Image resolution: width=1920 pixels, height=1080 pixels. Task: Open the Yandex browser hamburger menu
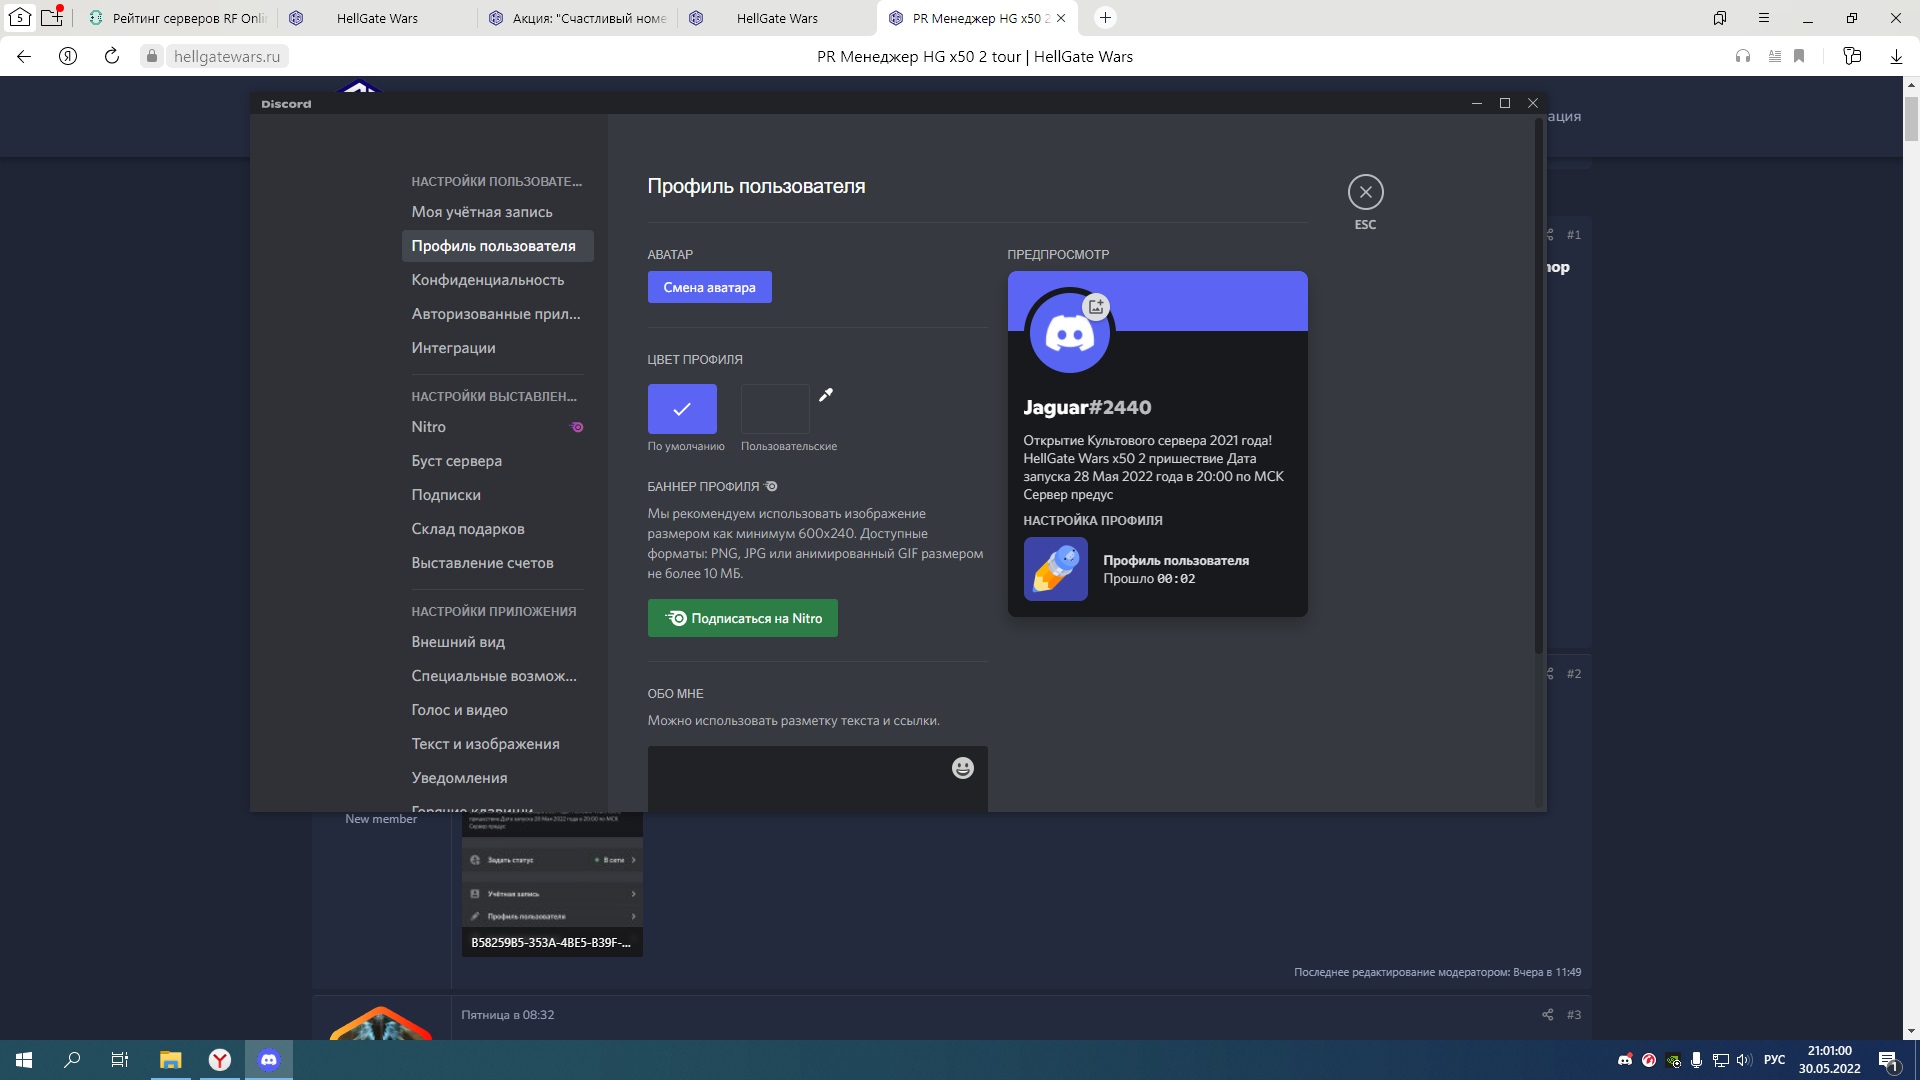(1764, 18)
